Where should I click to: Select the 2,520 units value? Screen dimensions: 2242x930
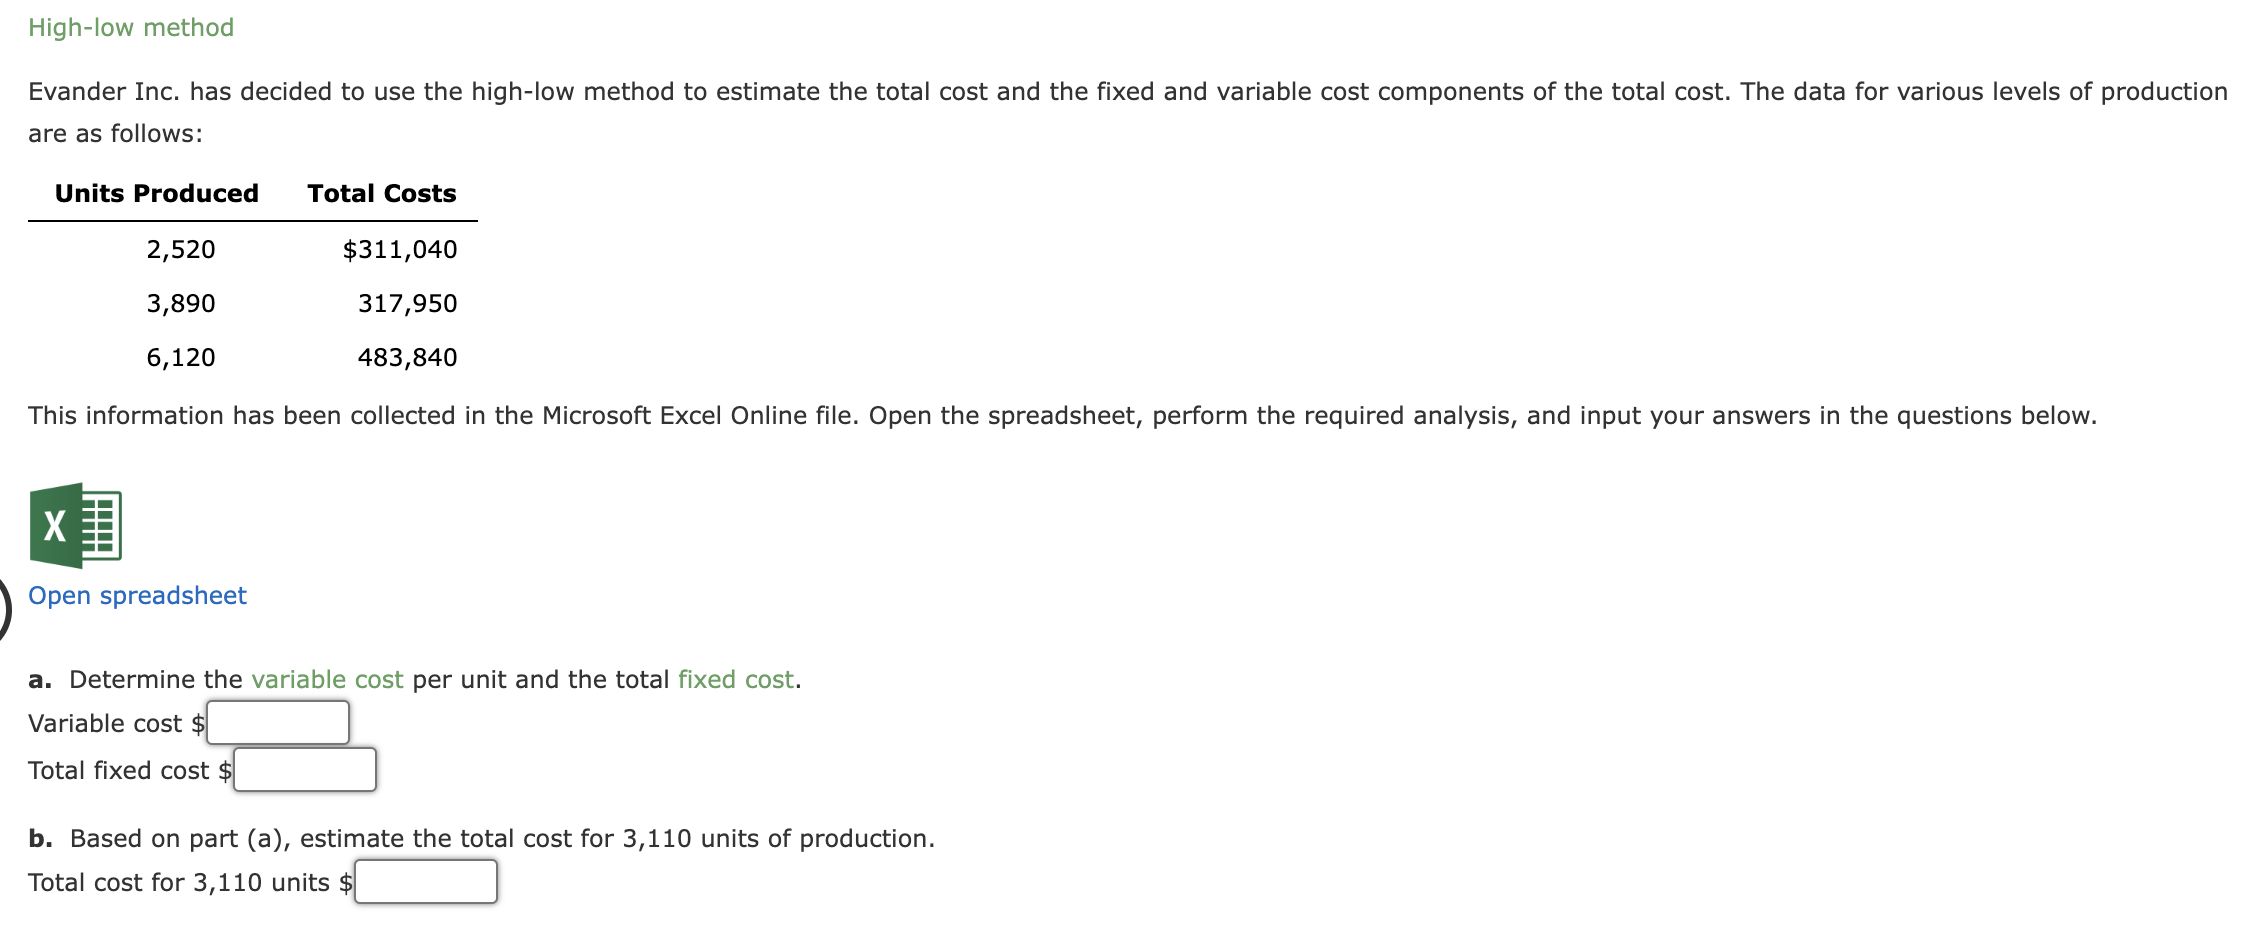(x=181, y=249)
